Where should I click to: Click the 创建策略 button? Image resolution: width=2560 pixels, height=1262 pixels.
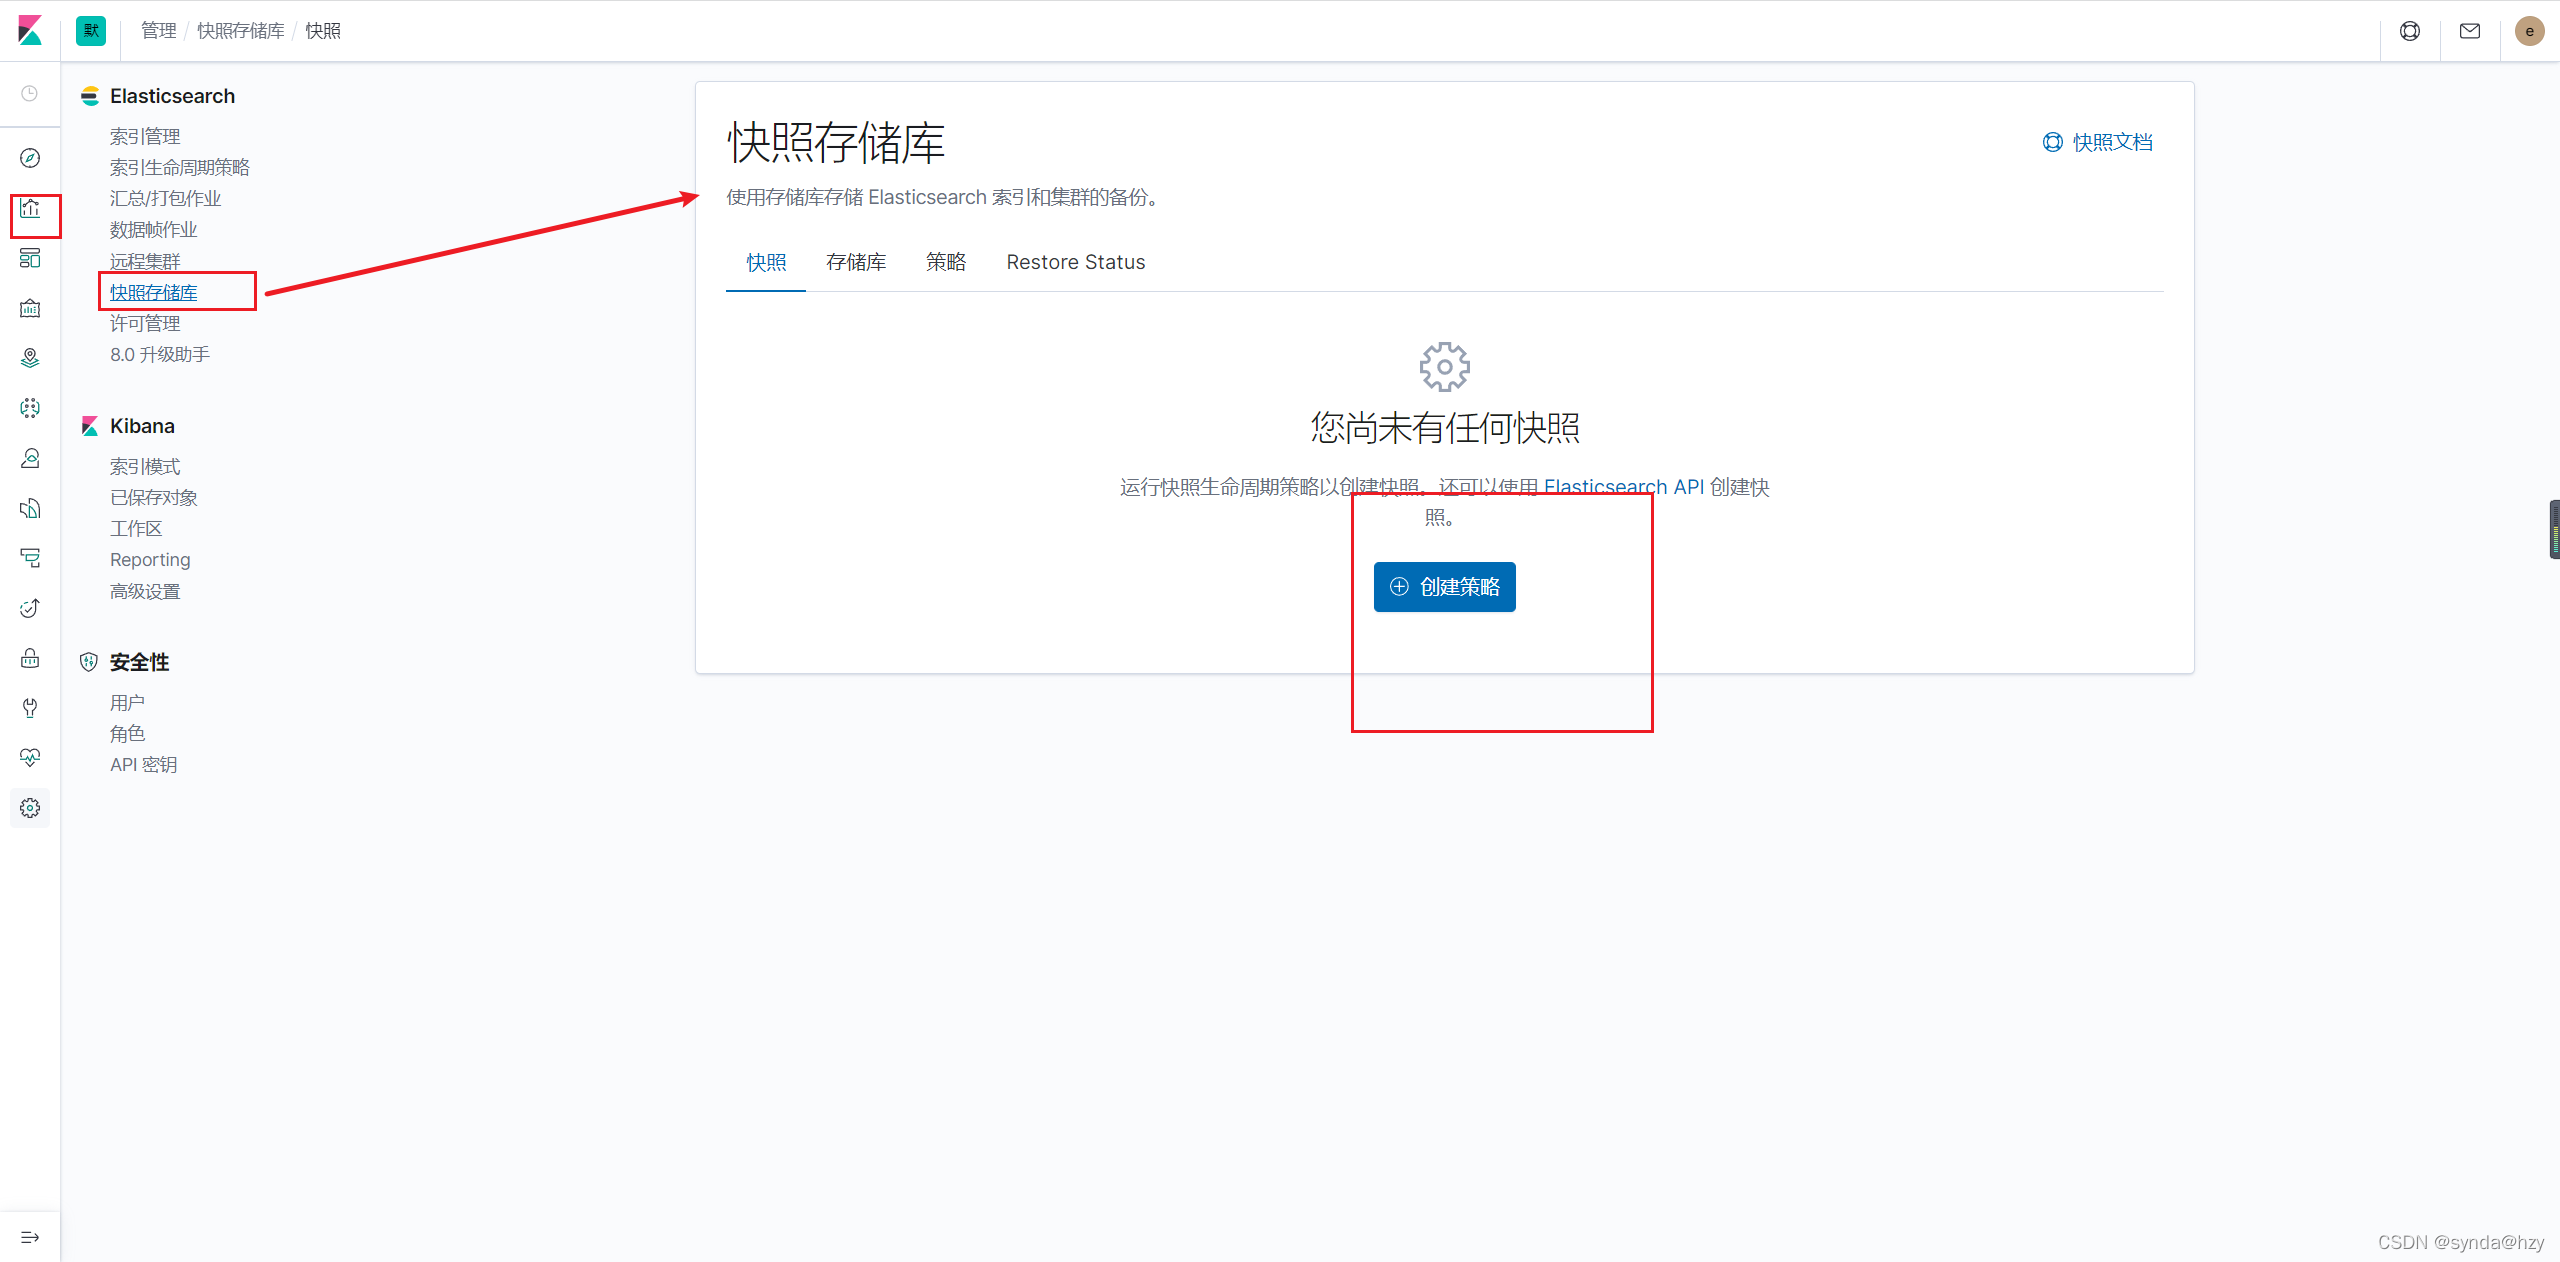click(1444, 587)
